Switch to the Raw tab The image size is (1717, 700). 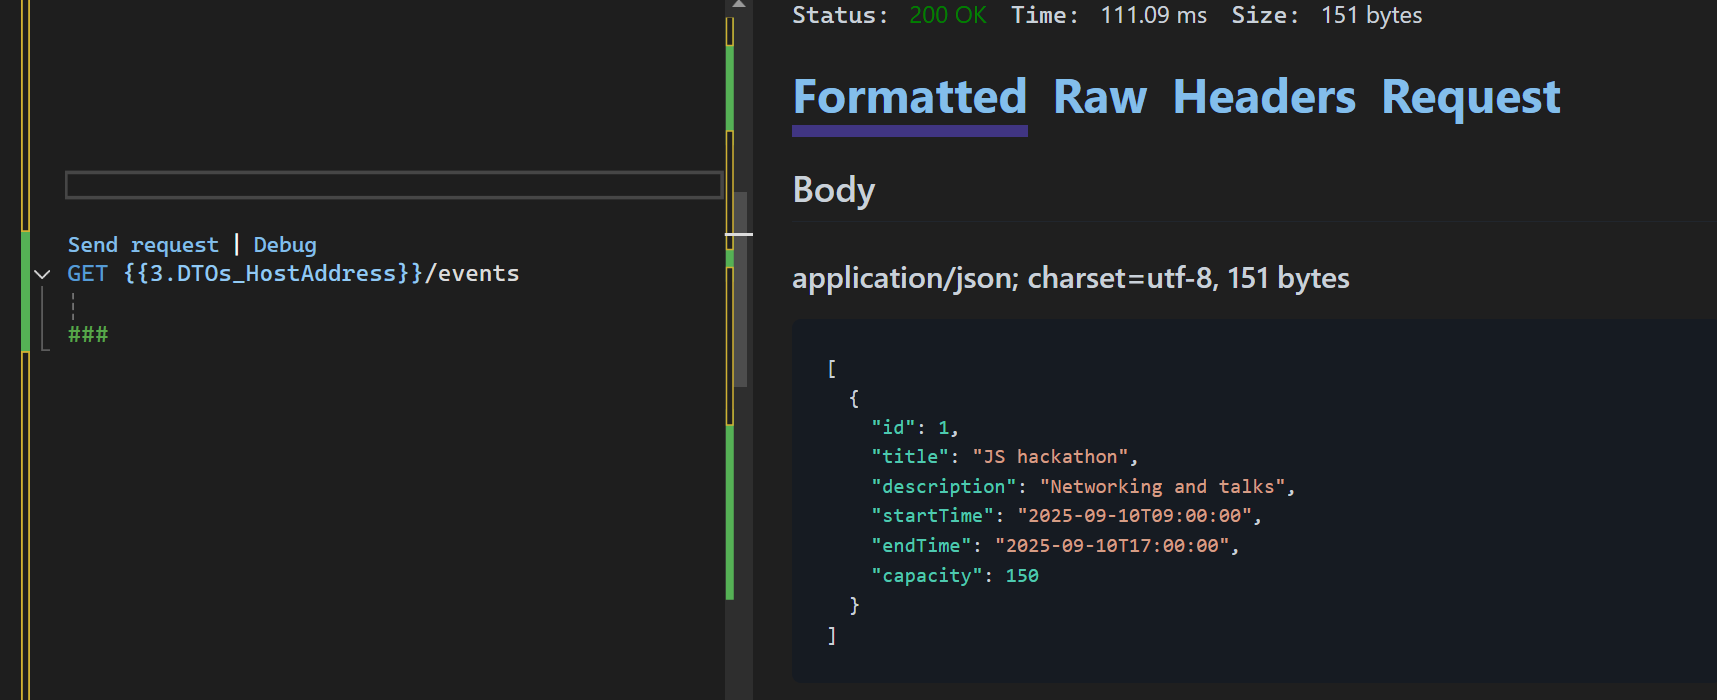point(1100,97)
